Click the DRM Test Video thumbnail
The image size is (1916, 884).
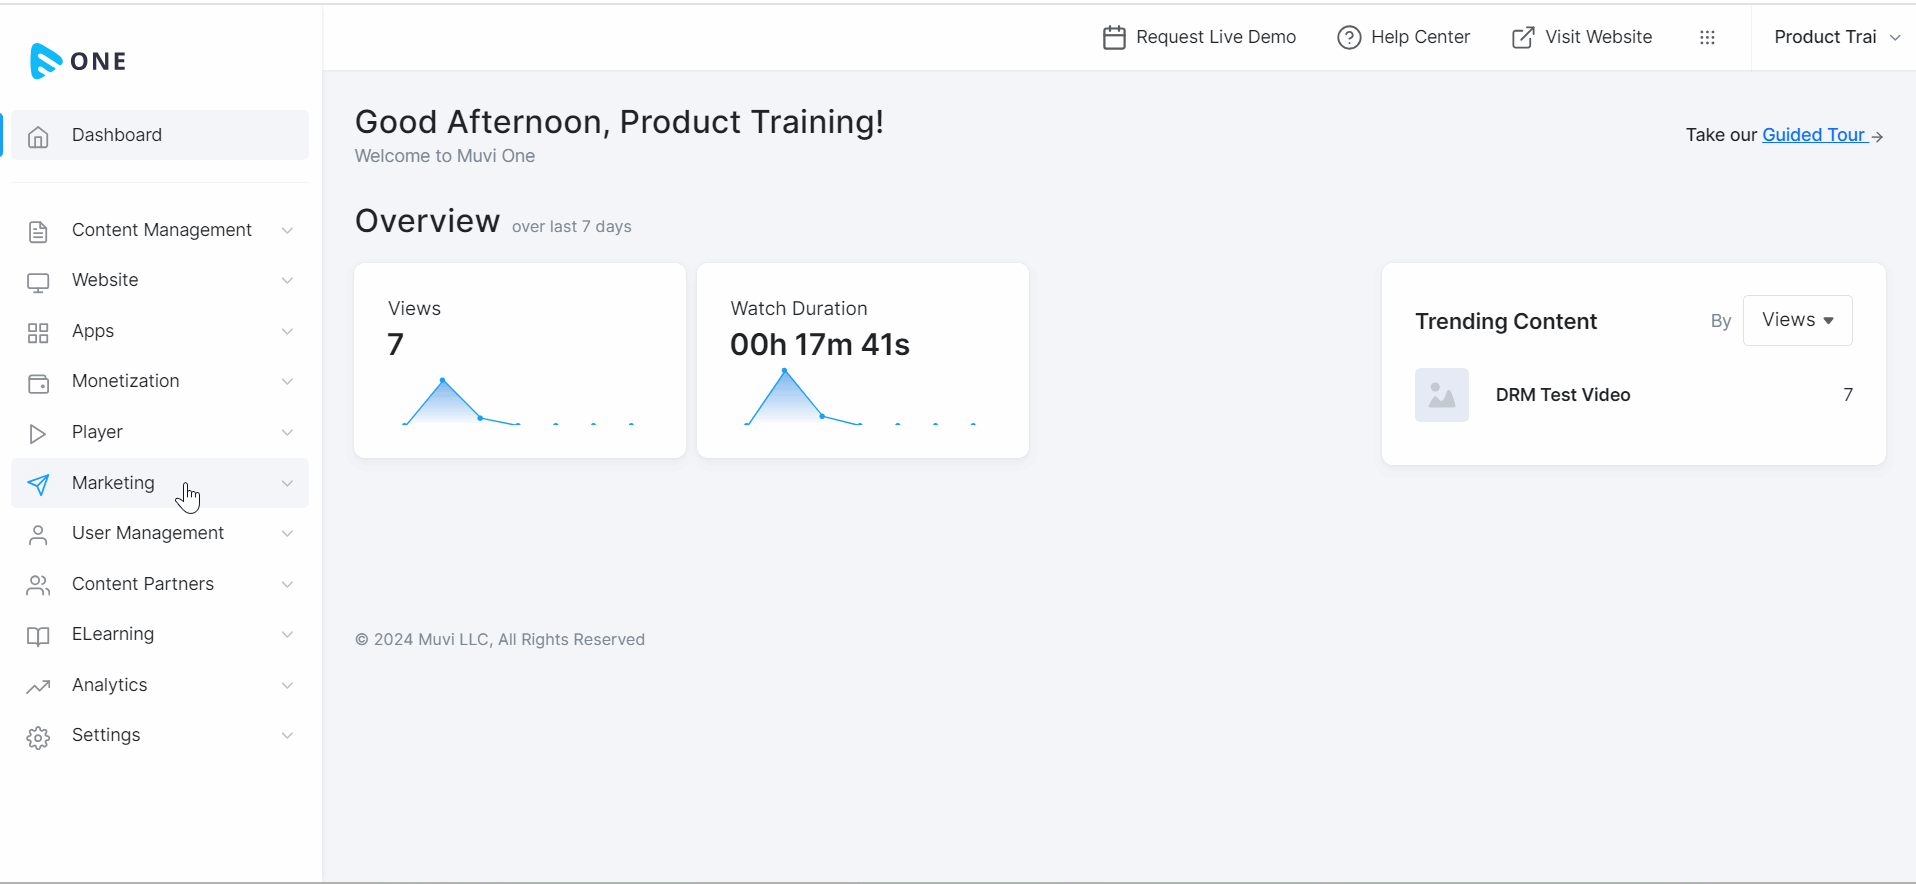tap(1441, 395)
